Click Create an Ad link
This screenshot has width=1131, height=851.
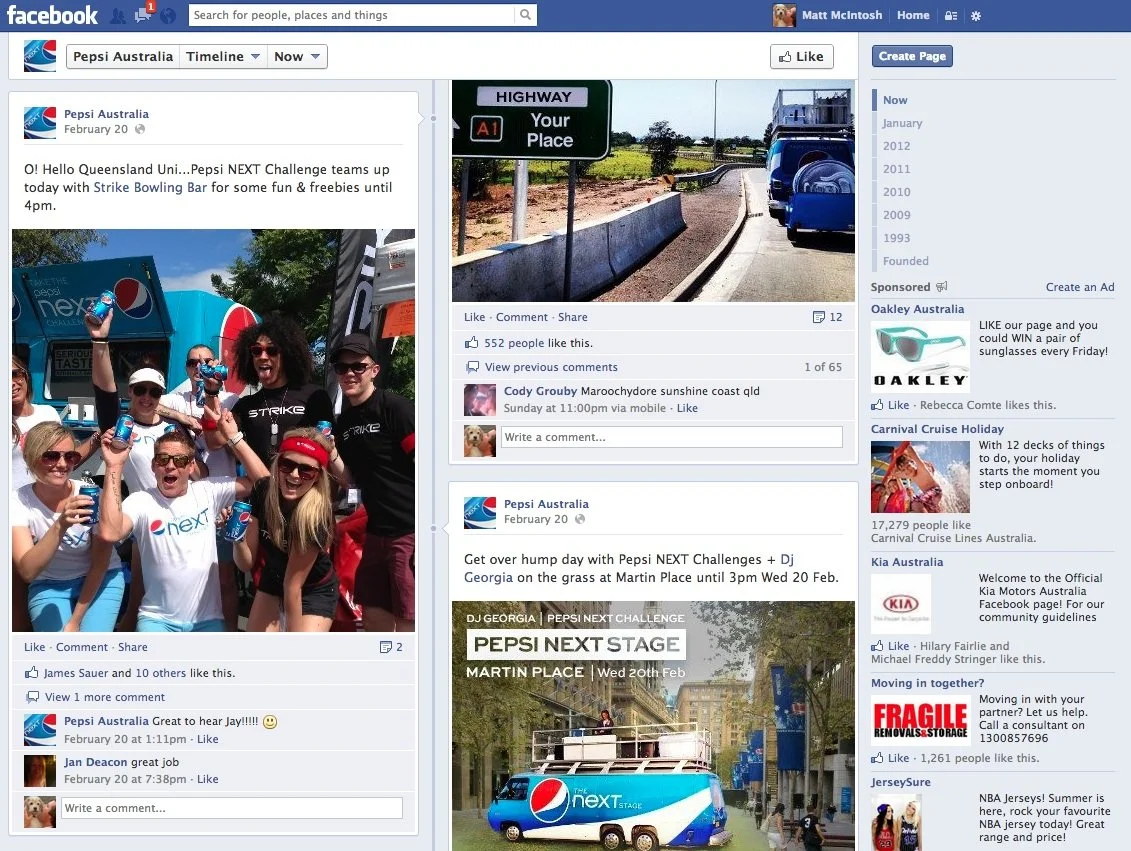(x=1080, y=287)
